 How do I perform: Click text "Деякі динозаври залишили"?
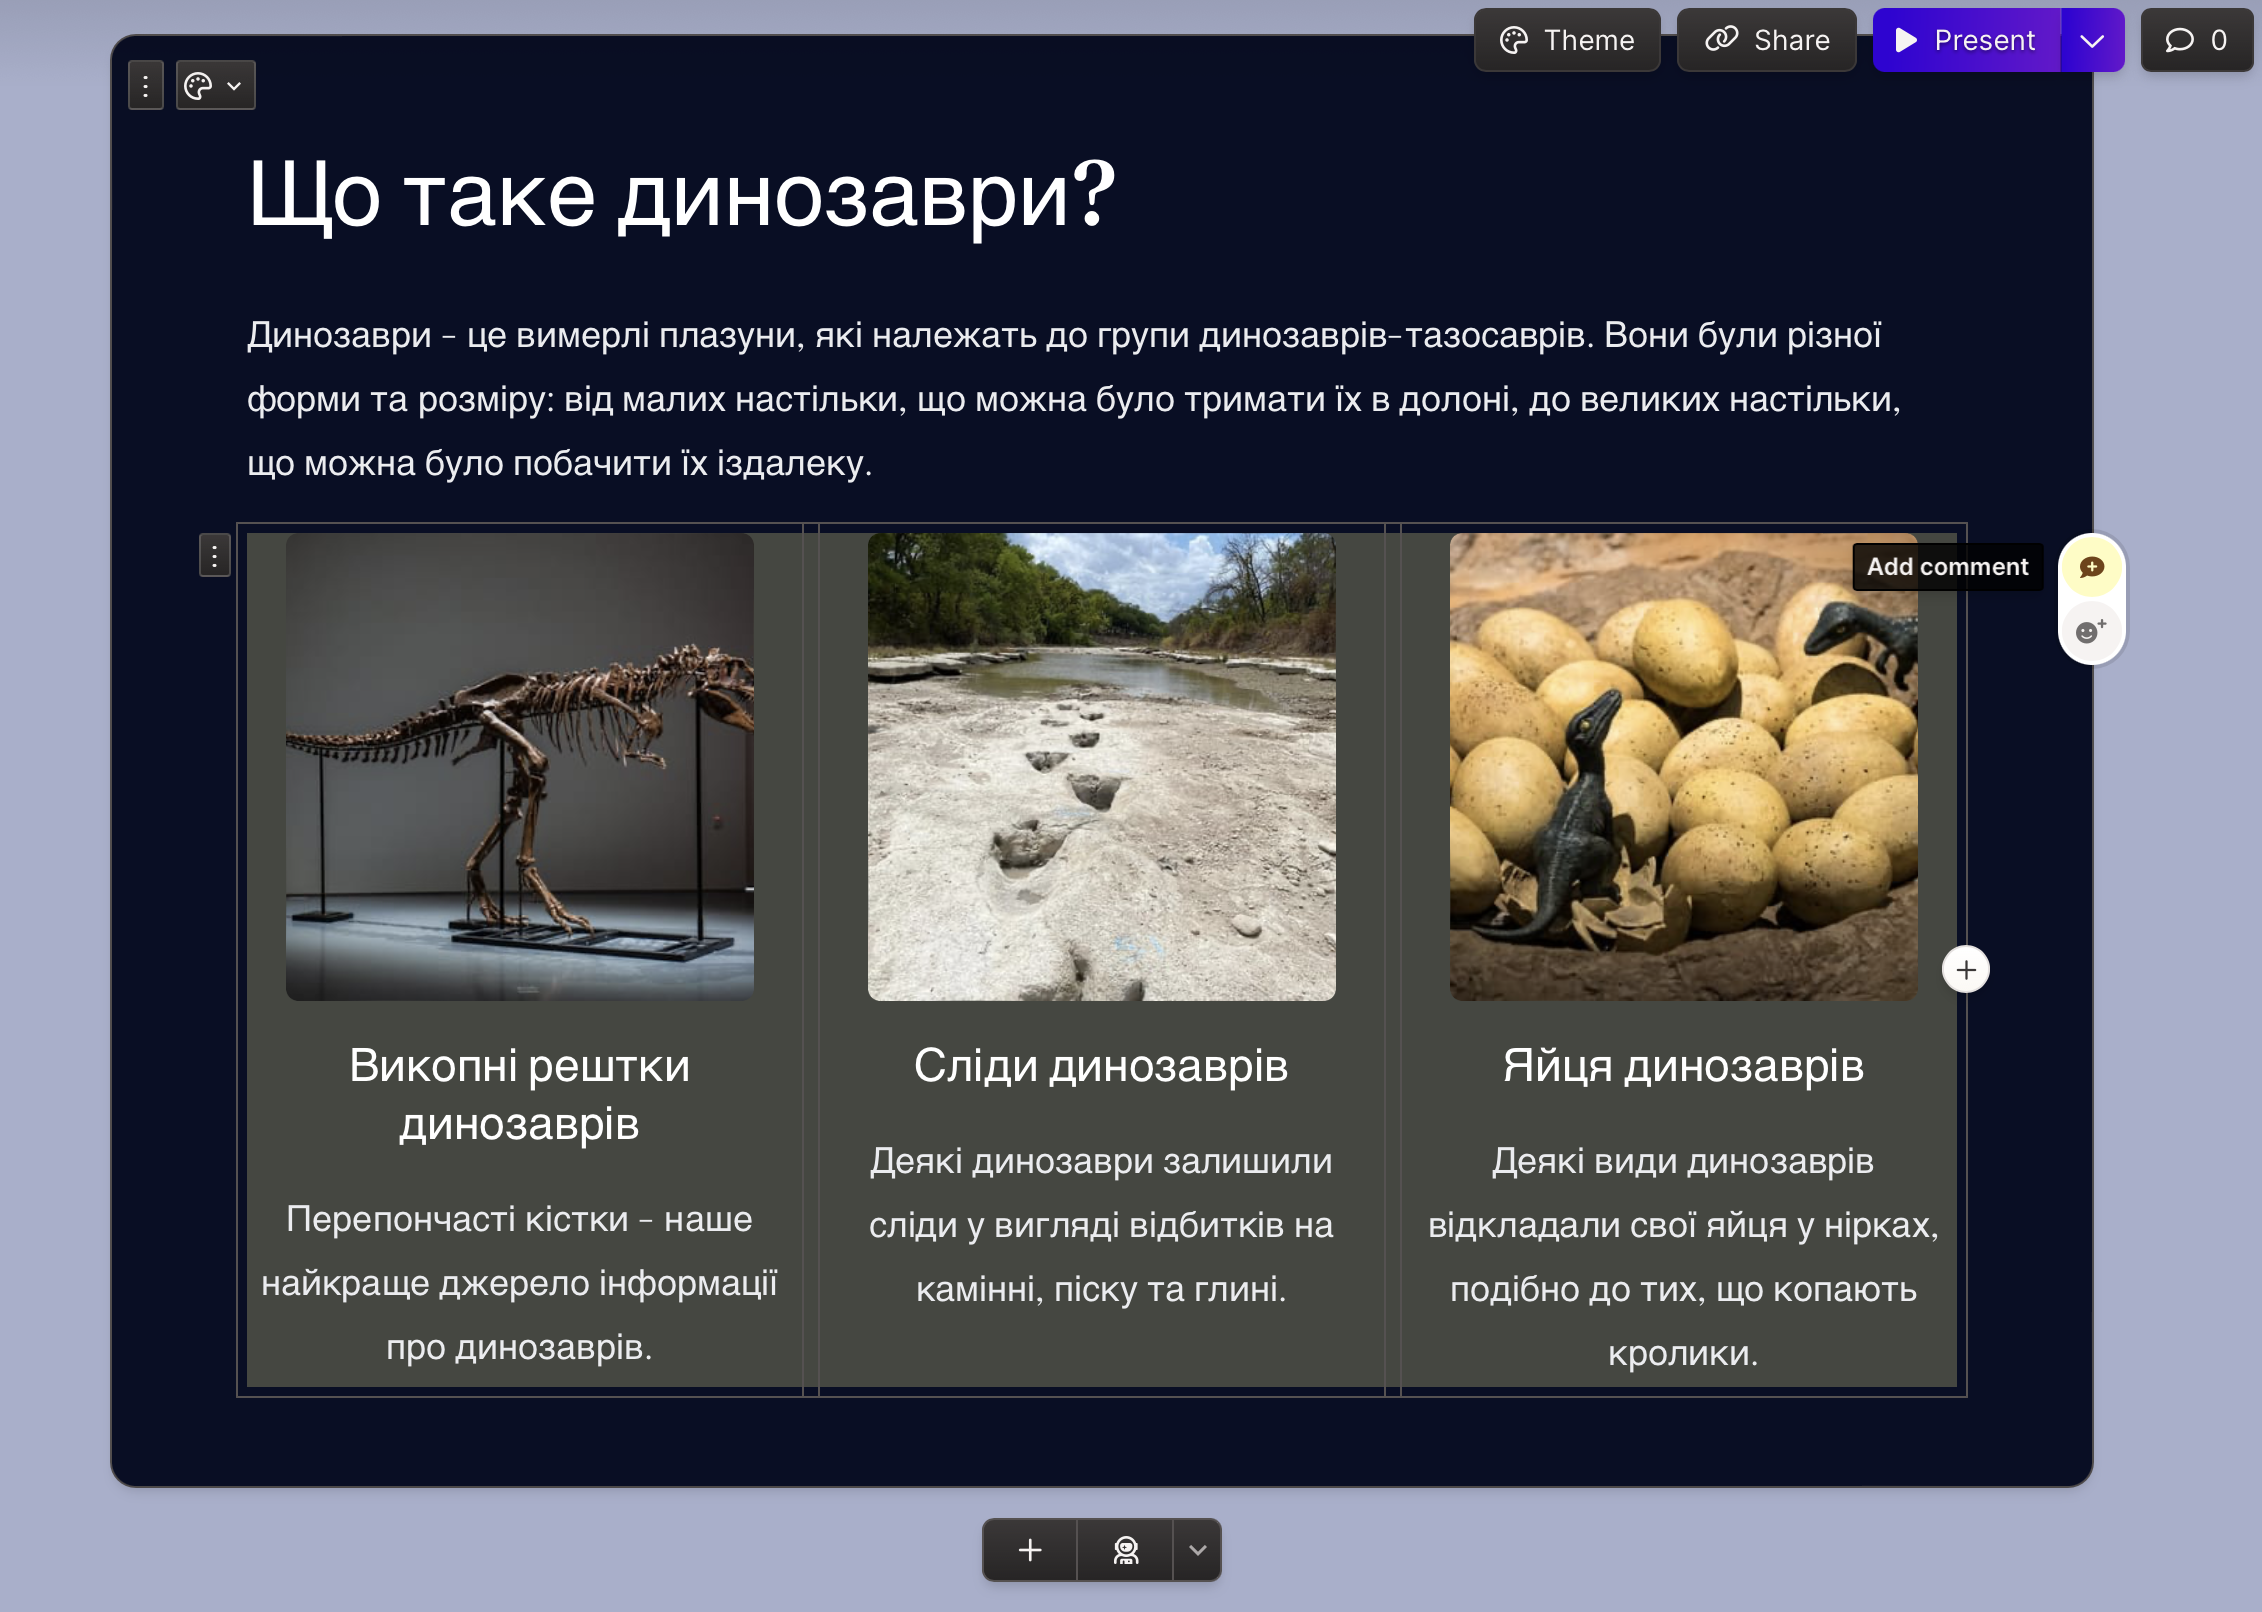click(x=1101, y=1161)
